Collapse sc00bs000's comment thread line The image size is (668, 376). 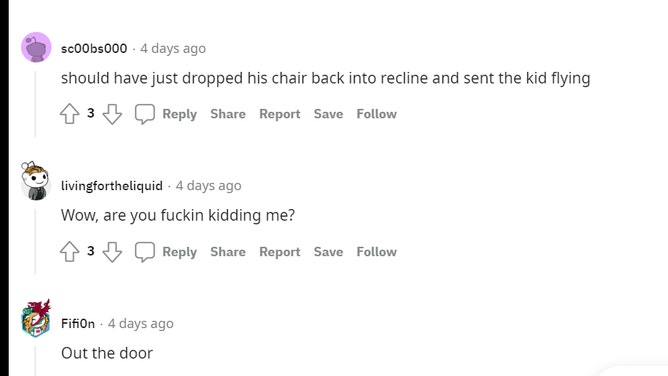(x=35, y=104)
